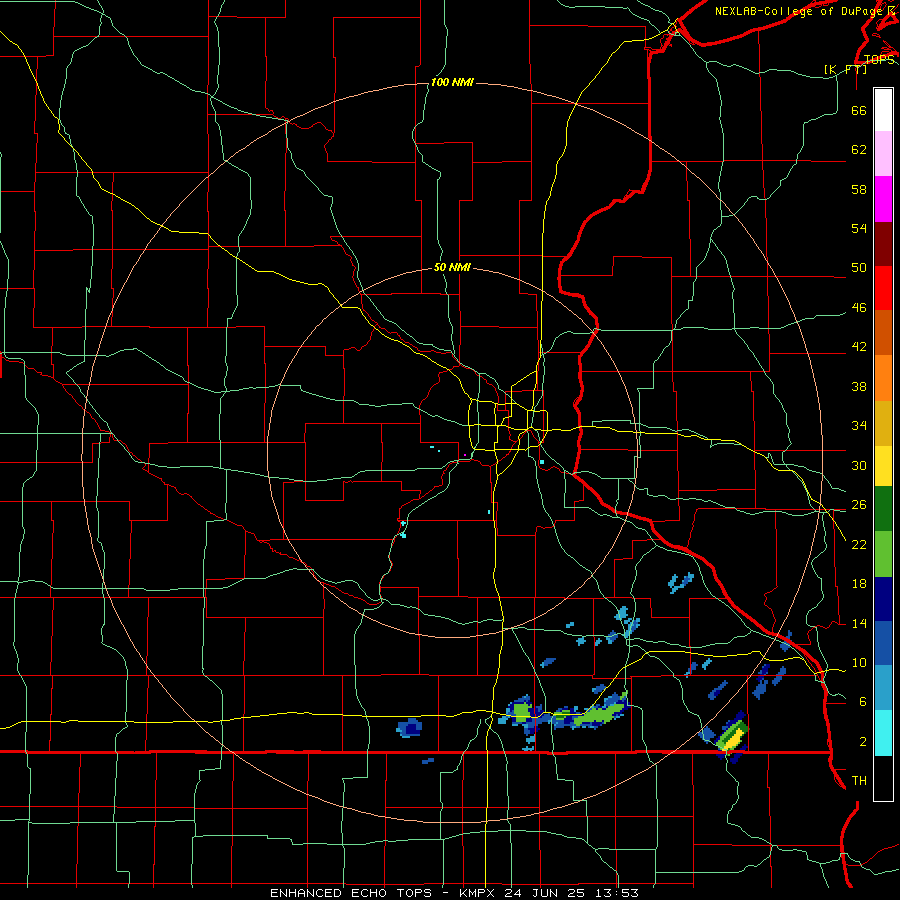The image size is (900, 900).
Task: Click the white 66 kft color swatch
Action: pyautogui.click(x=883, y=110)
